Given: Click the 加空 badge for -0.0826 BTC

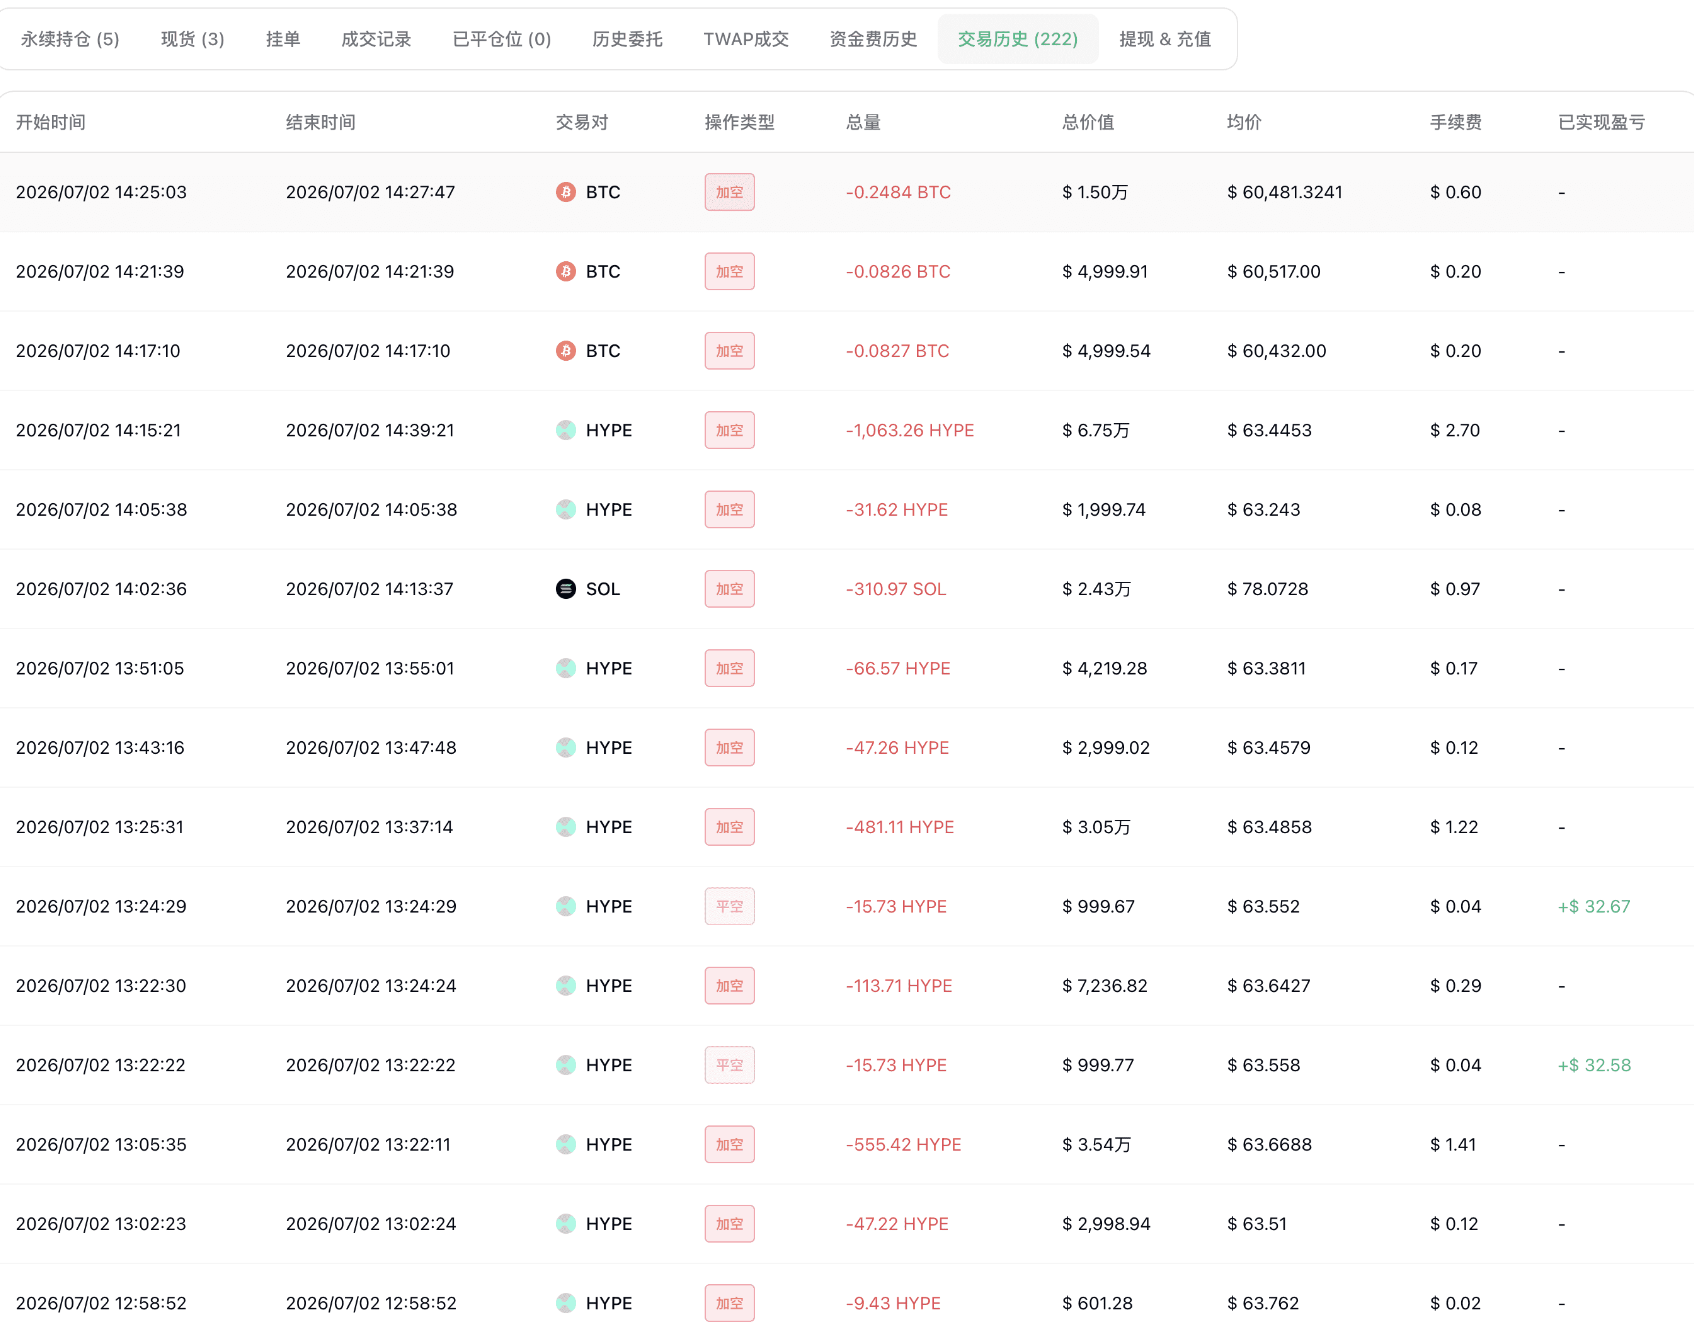Looking at the screenshot, I should [730, 271].
